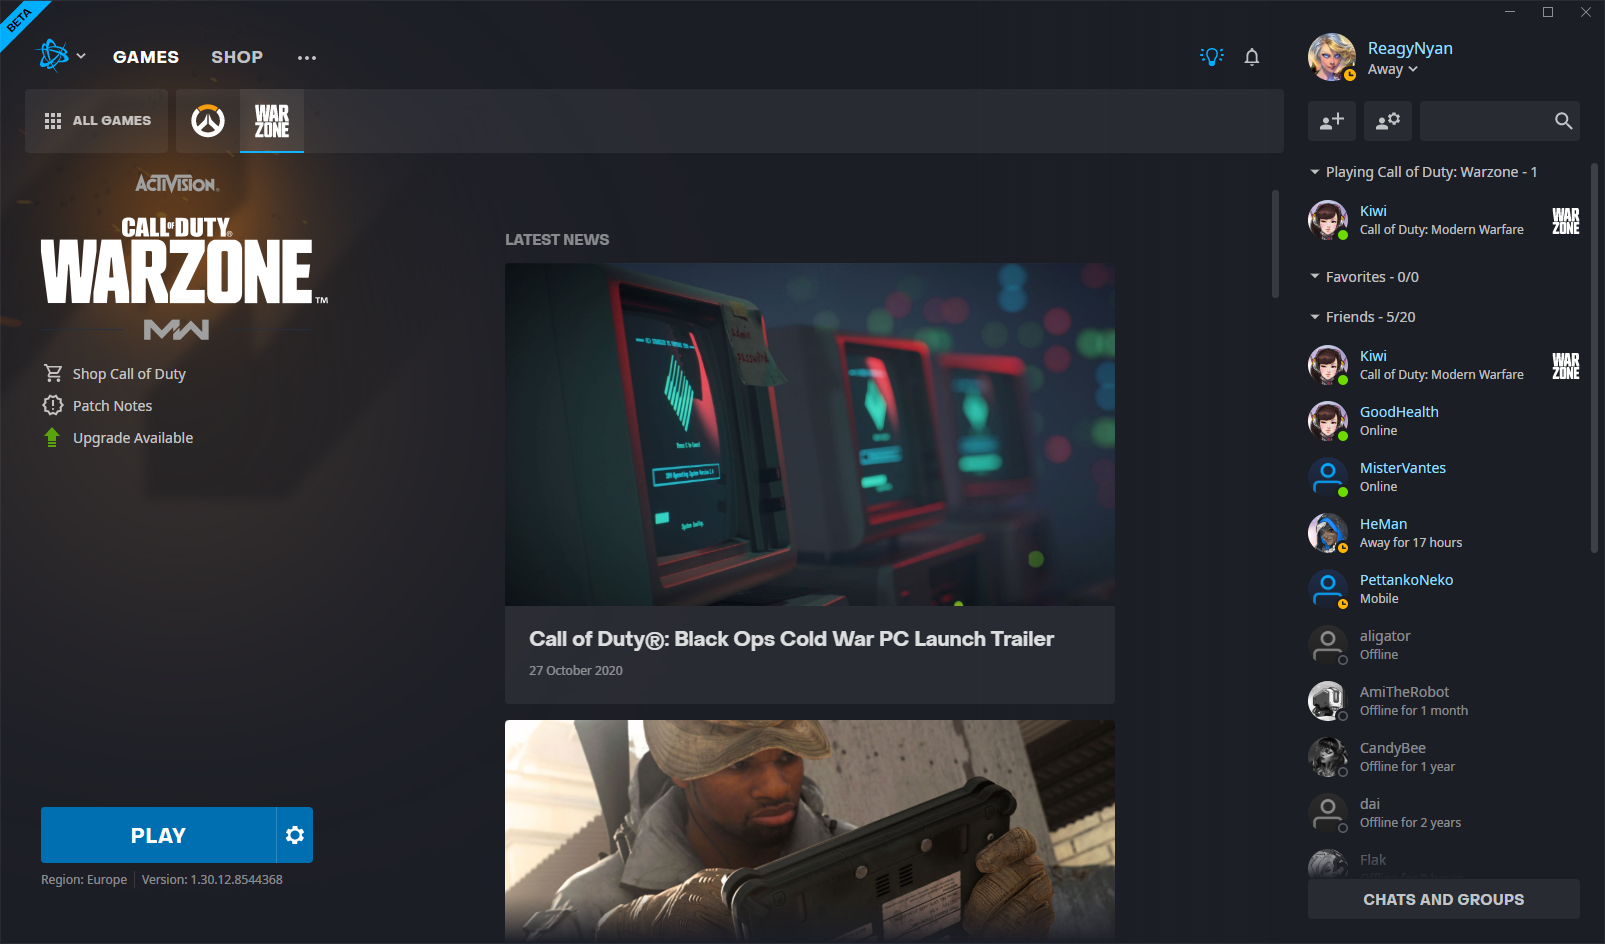Click the friends list scrollbar
1605x944 pixels.
click(x=1594, y=357)
